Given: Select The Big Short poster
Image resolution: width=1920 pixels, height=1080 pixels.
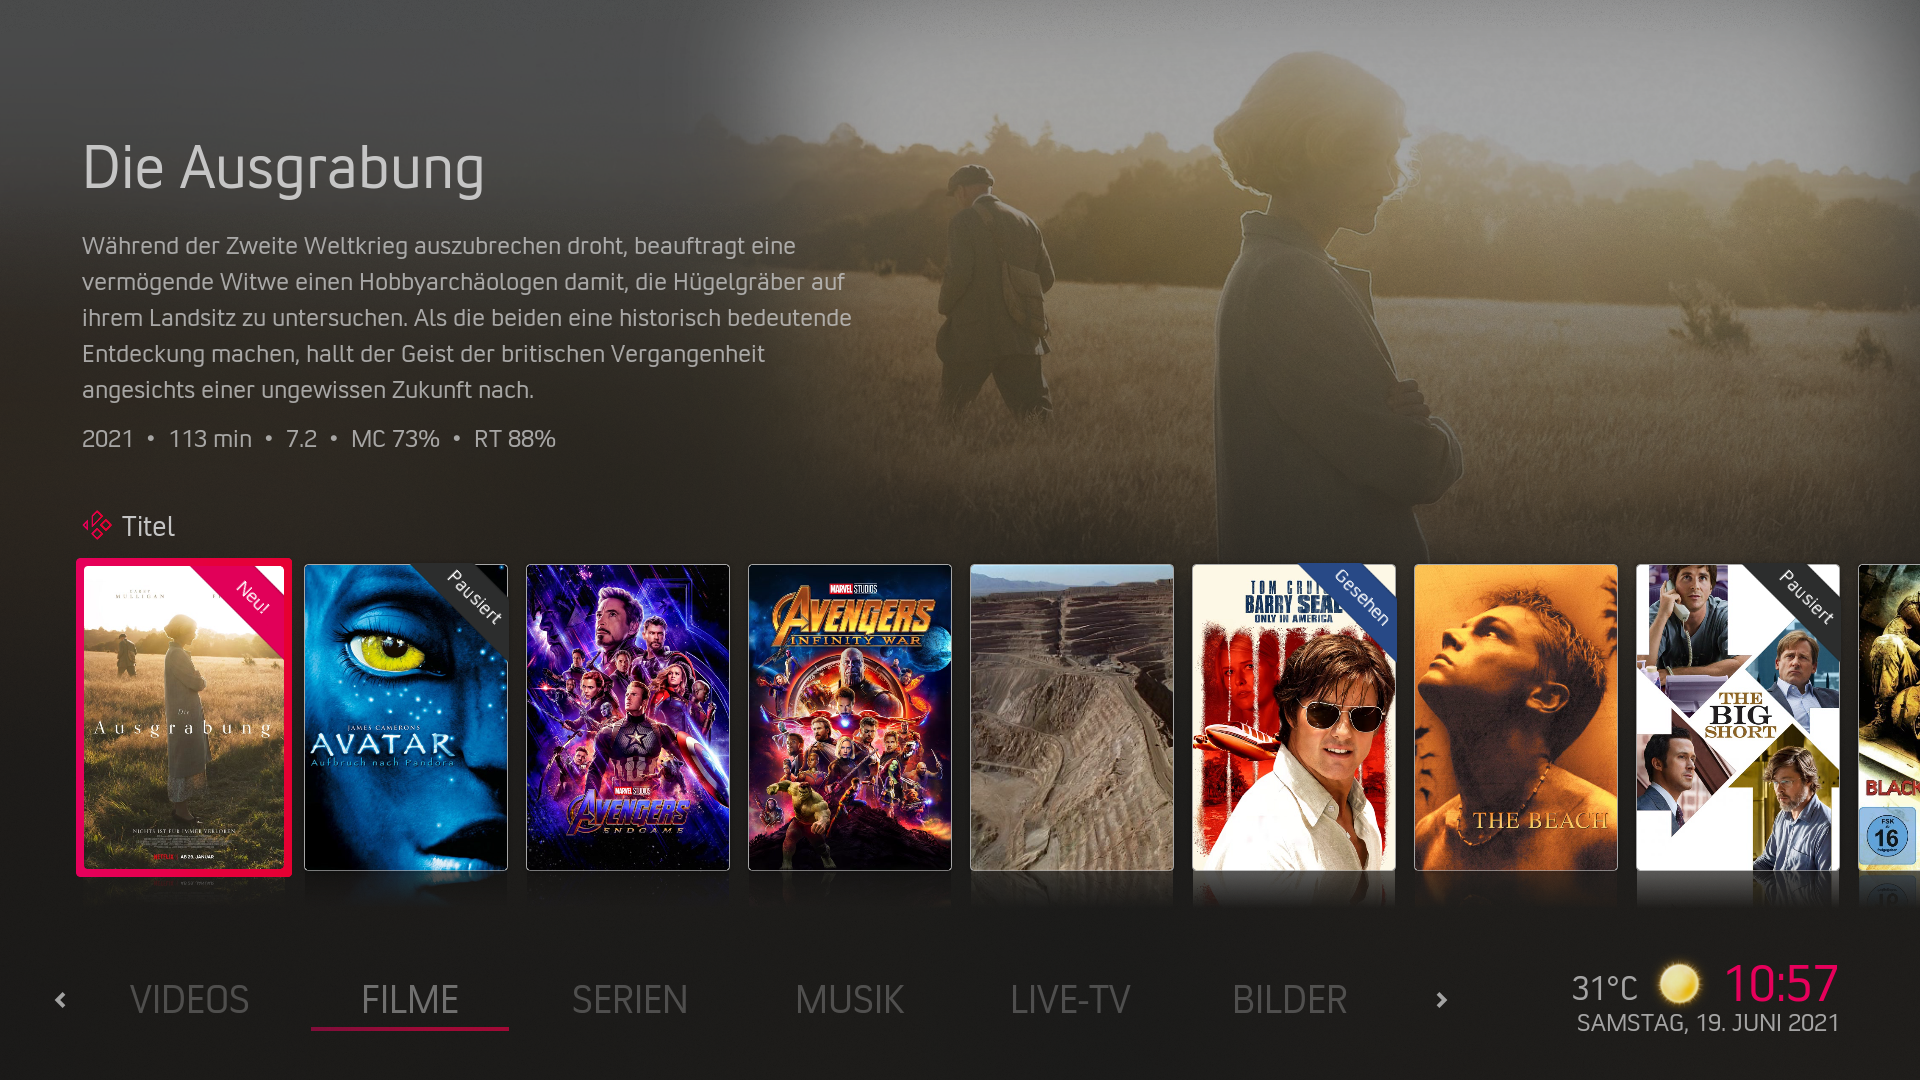Looking at the screenshot, I should click(1738, 717).
